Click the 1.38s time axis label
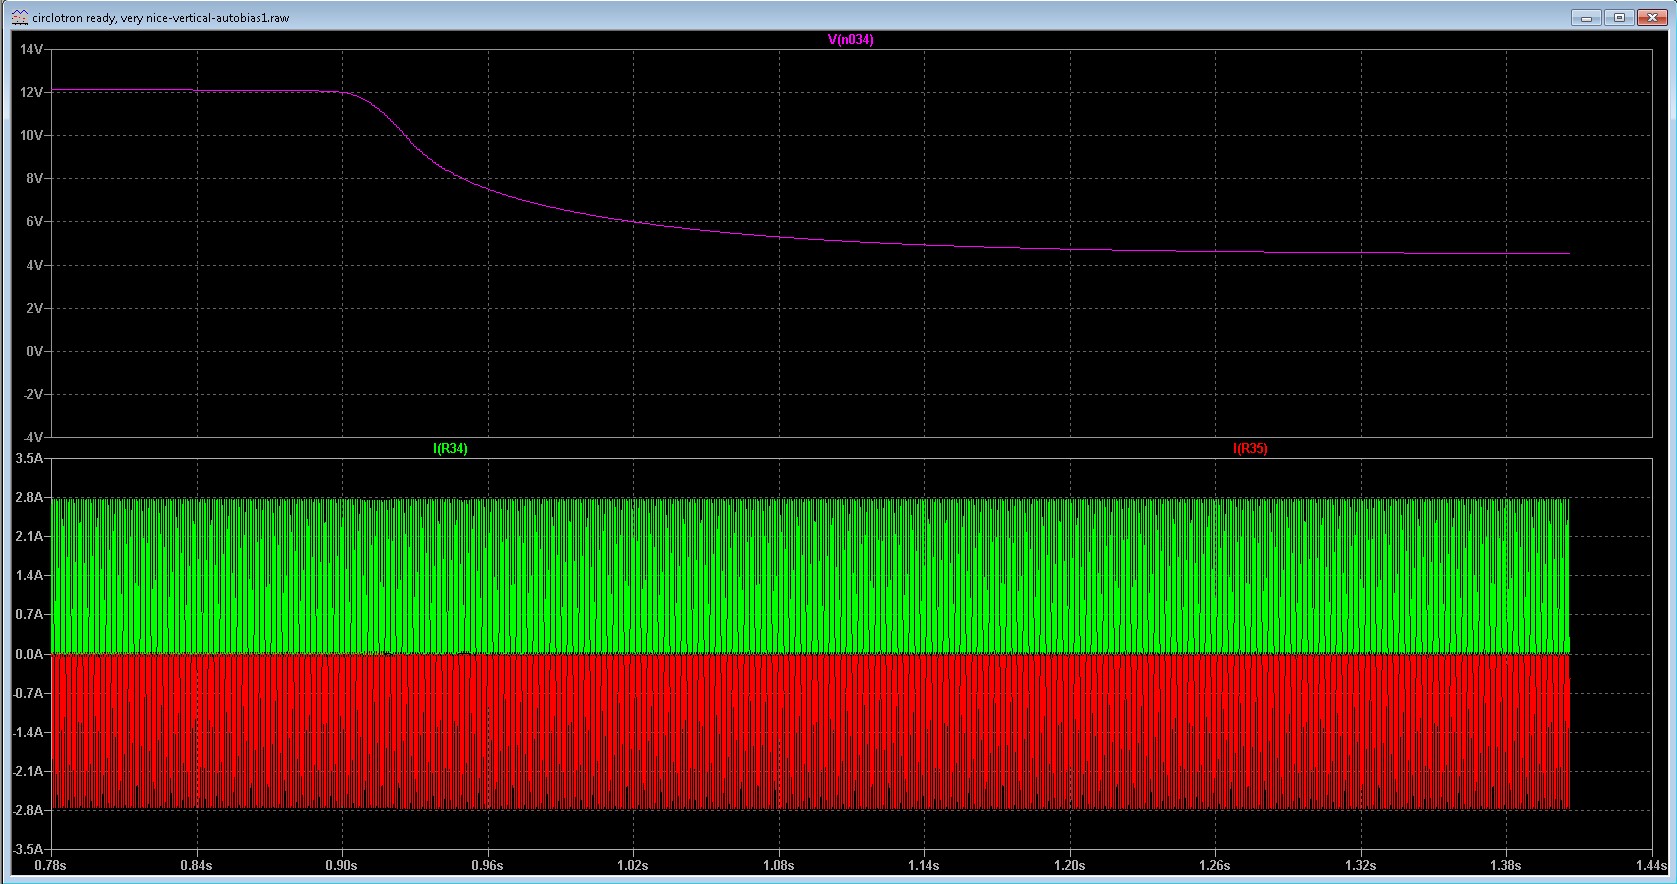1677x884 pixels. tap(1506, 865)
